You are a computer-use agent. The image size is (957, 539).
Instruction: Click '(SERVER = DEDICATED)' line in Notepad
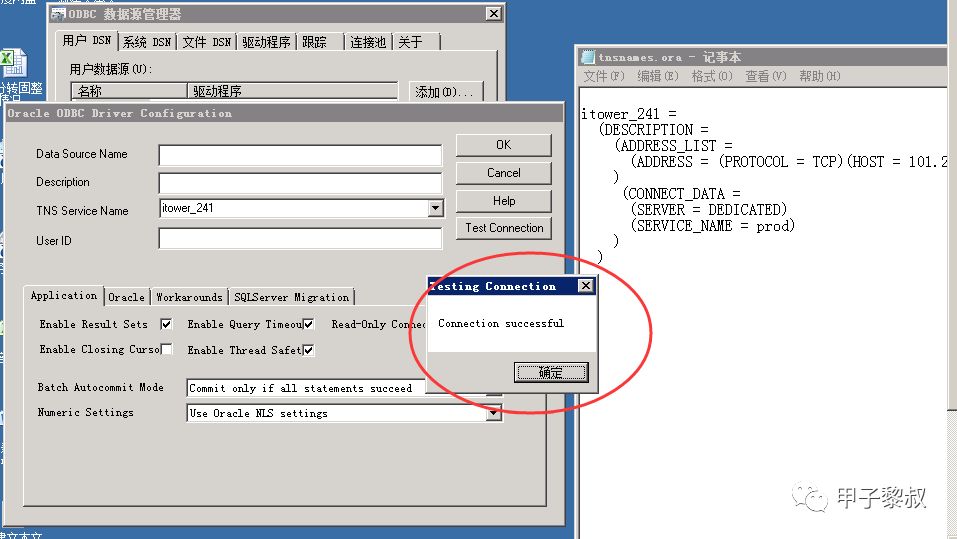click(709, 210)
